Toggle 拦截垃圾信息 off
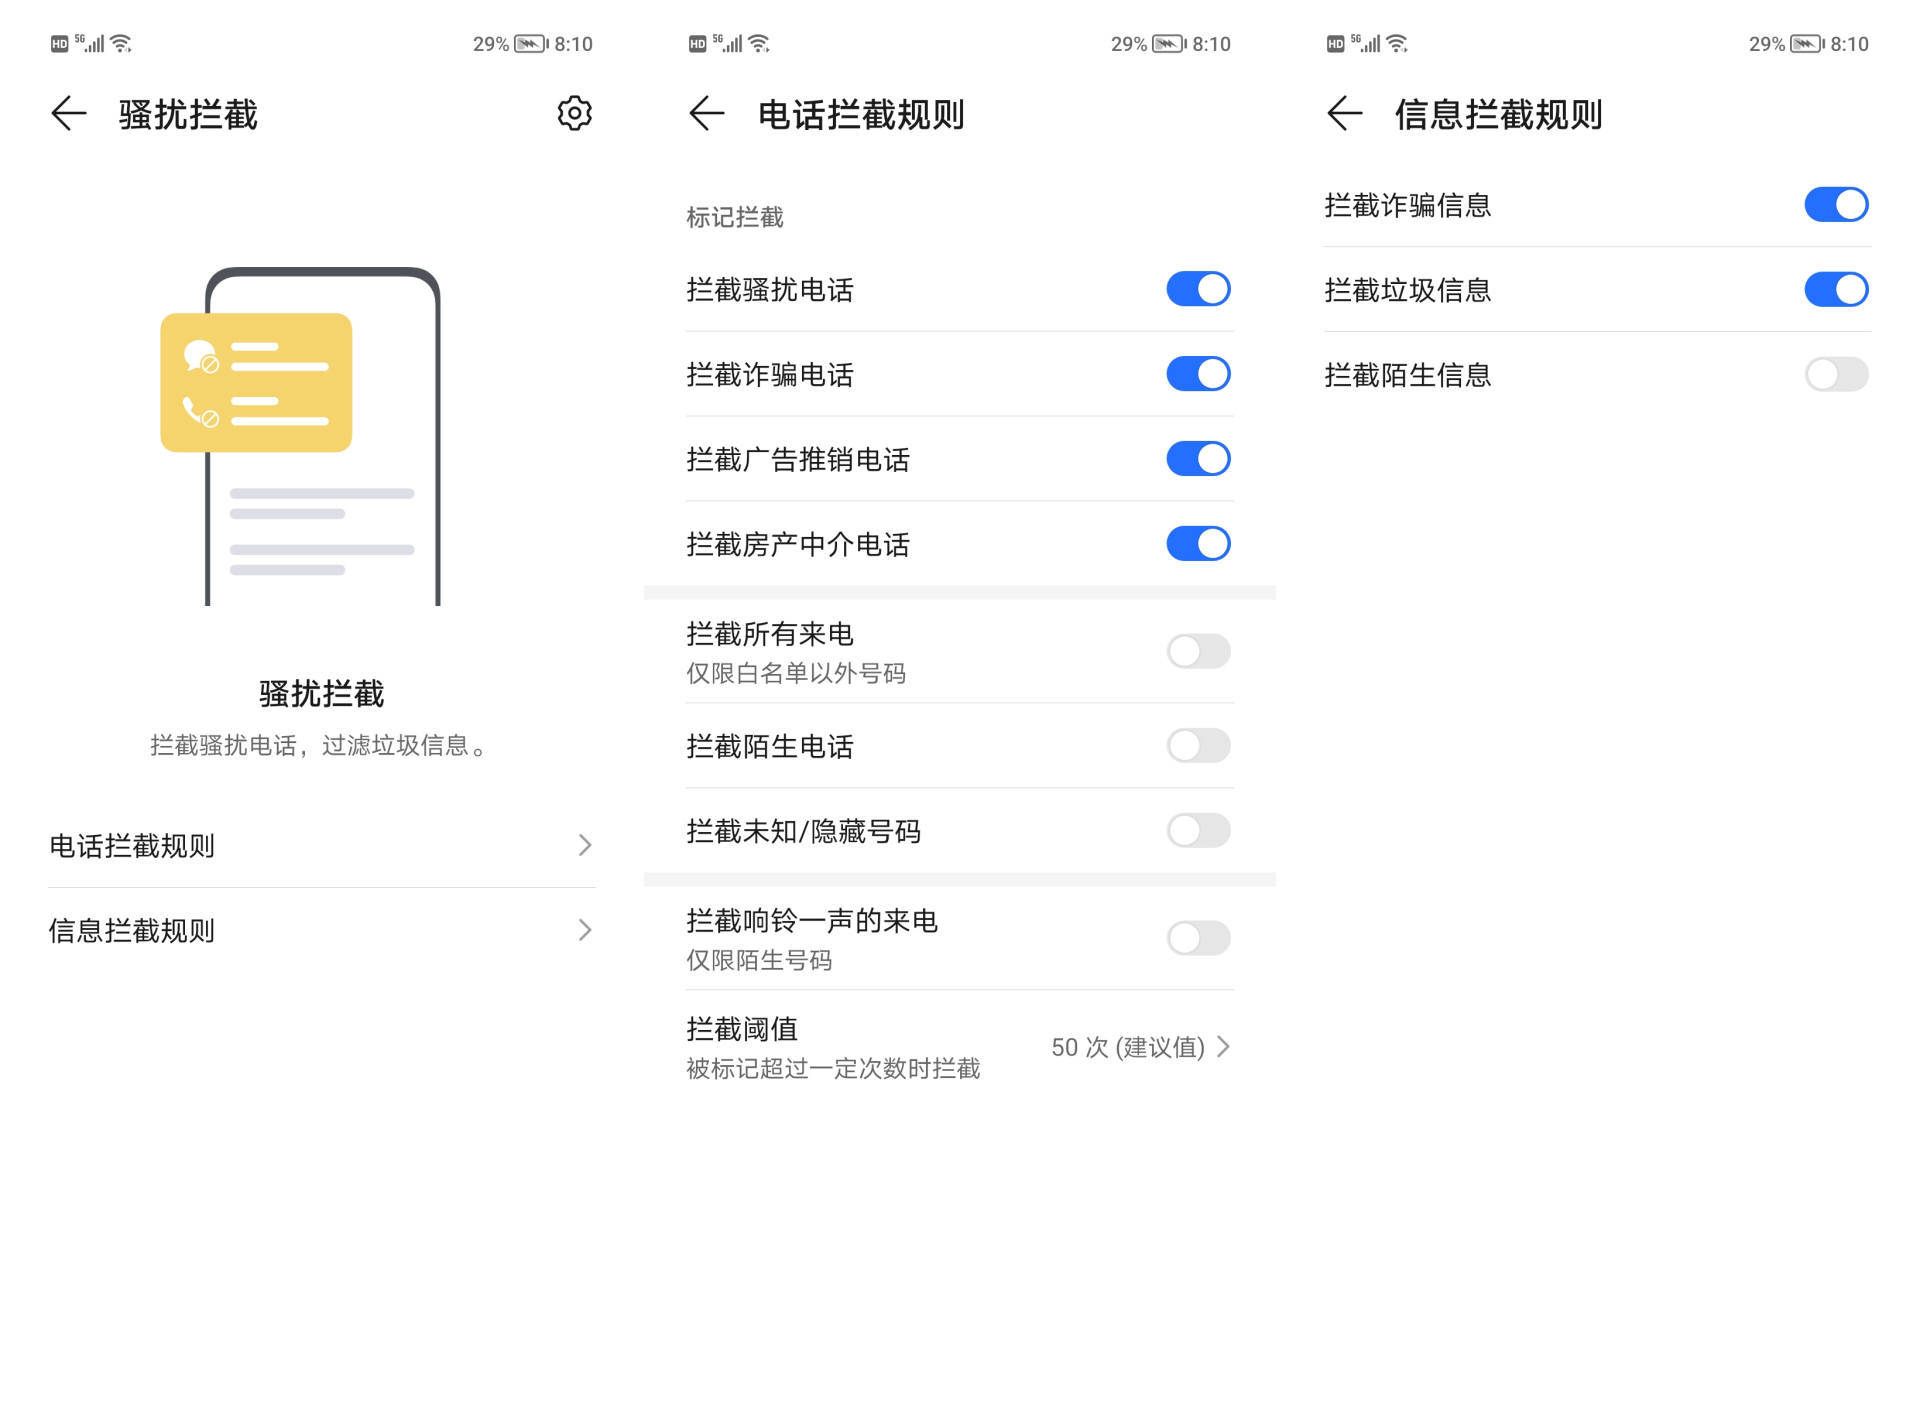This screenshot has width=1920, height=1410. [x=1836, y=289]
